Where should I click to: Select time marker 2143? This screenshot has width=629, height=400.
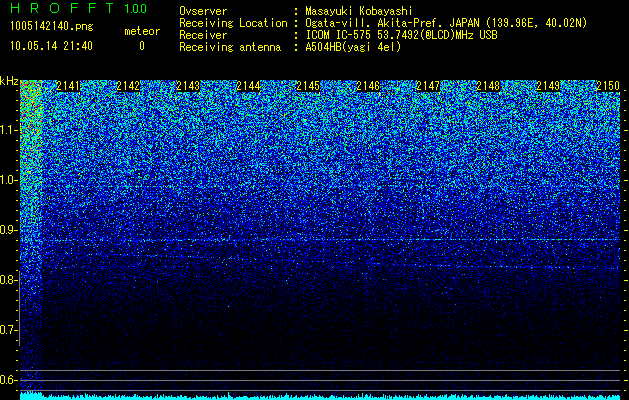(188, 86)
